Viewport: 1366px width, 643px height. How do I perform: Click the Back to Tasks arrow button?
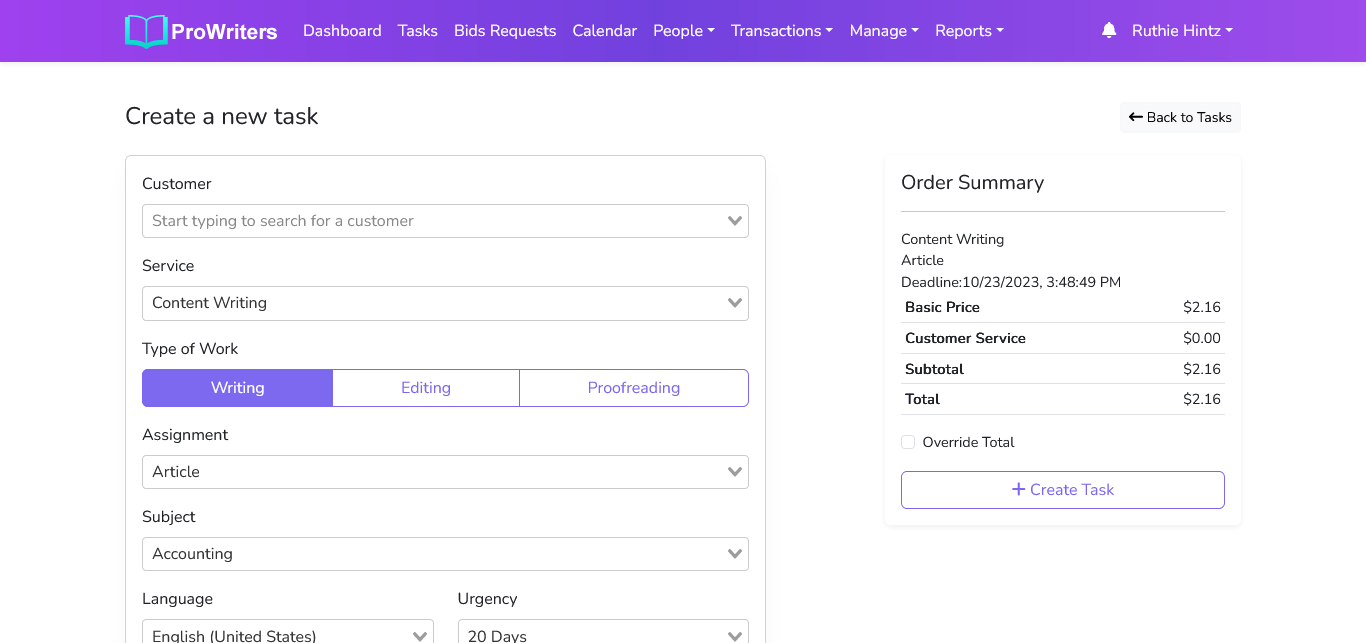click(x=1180, y=117)
